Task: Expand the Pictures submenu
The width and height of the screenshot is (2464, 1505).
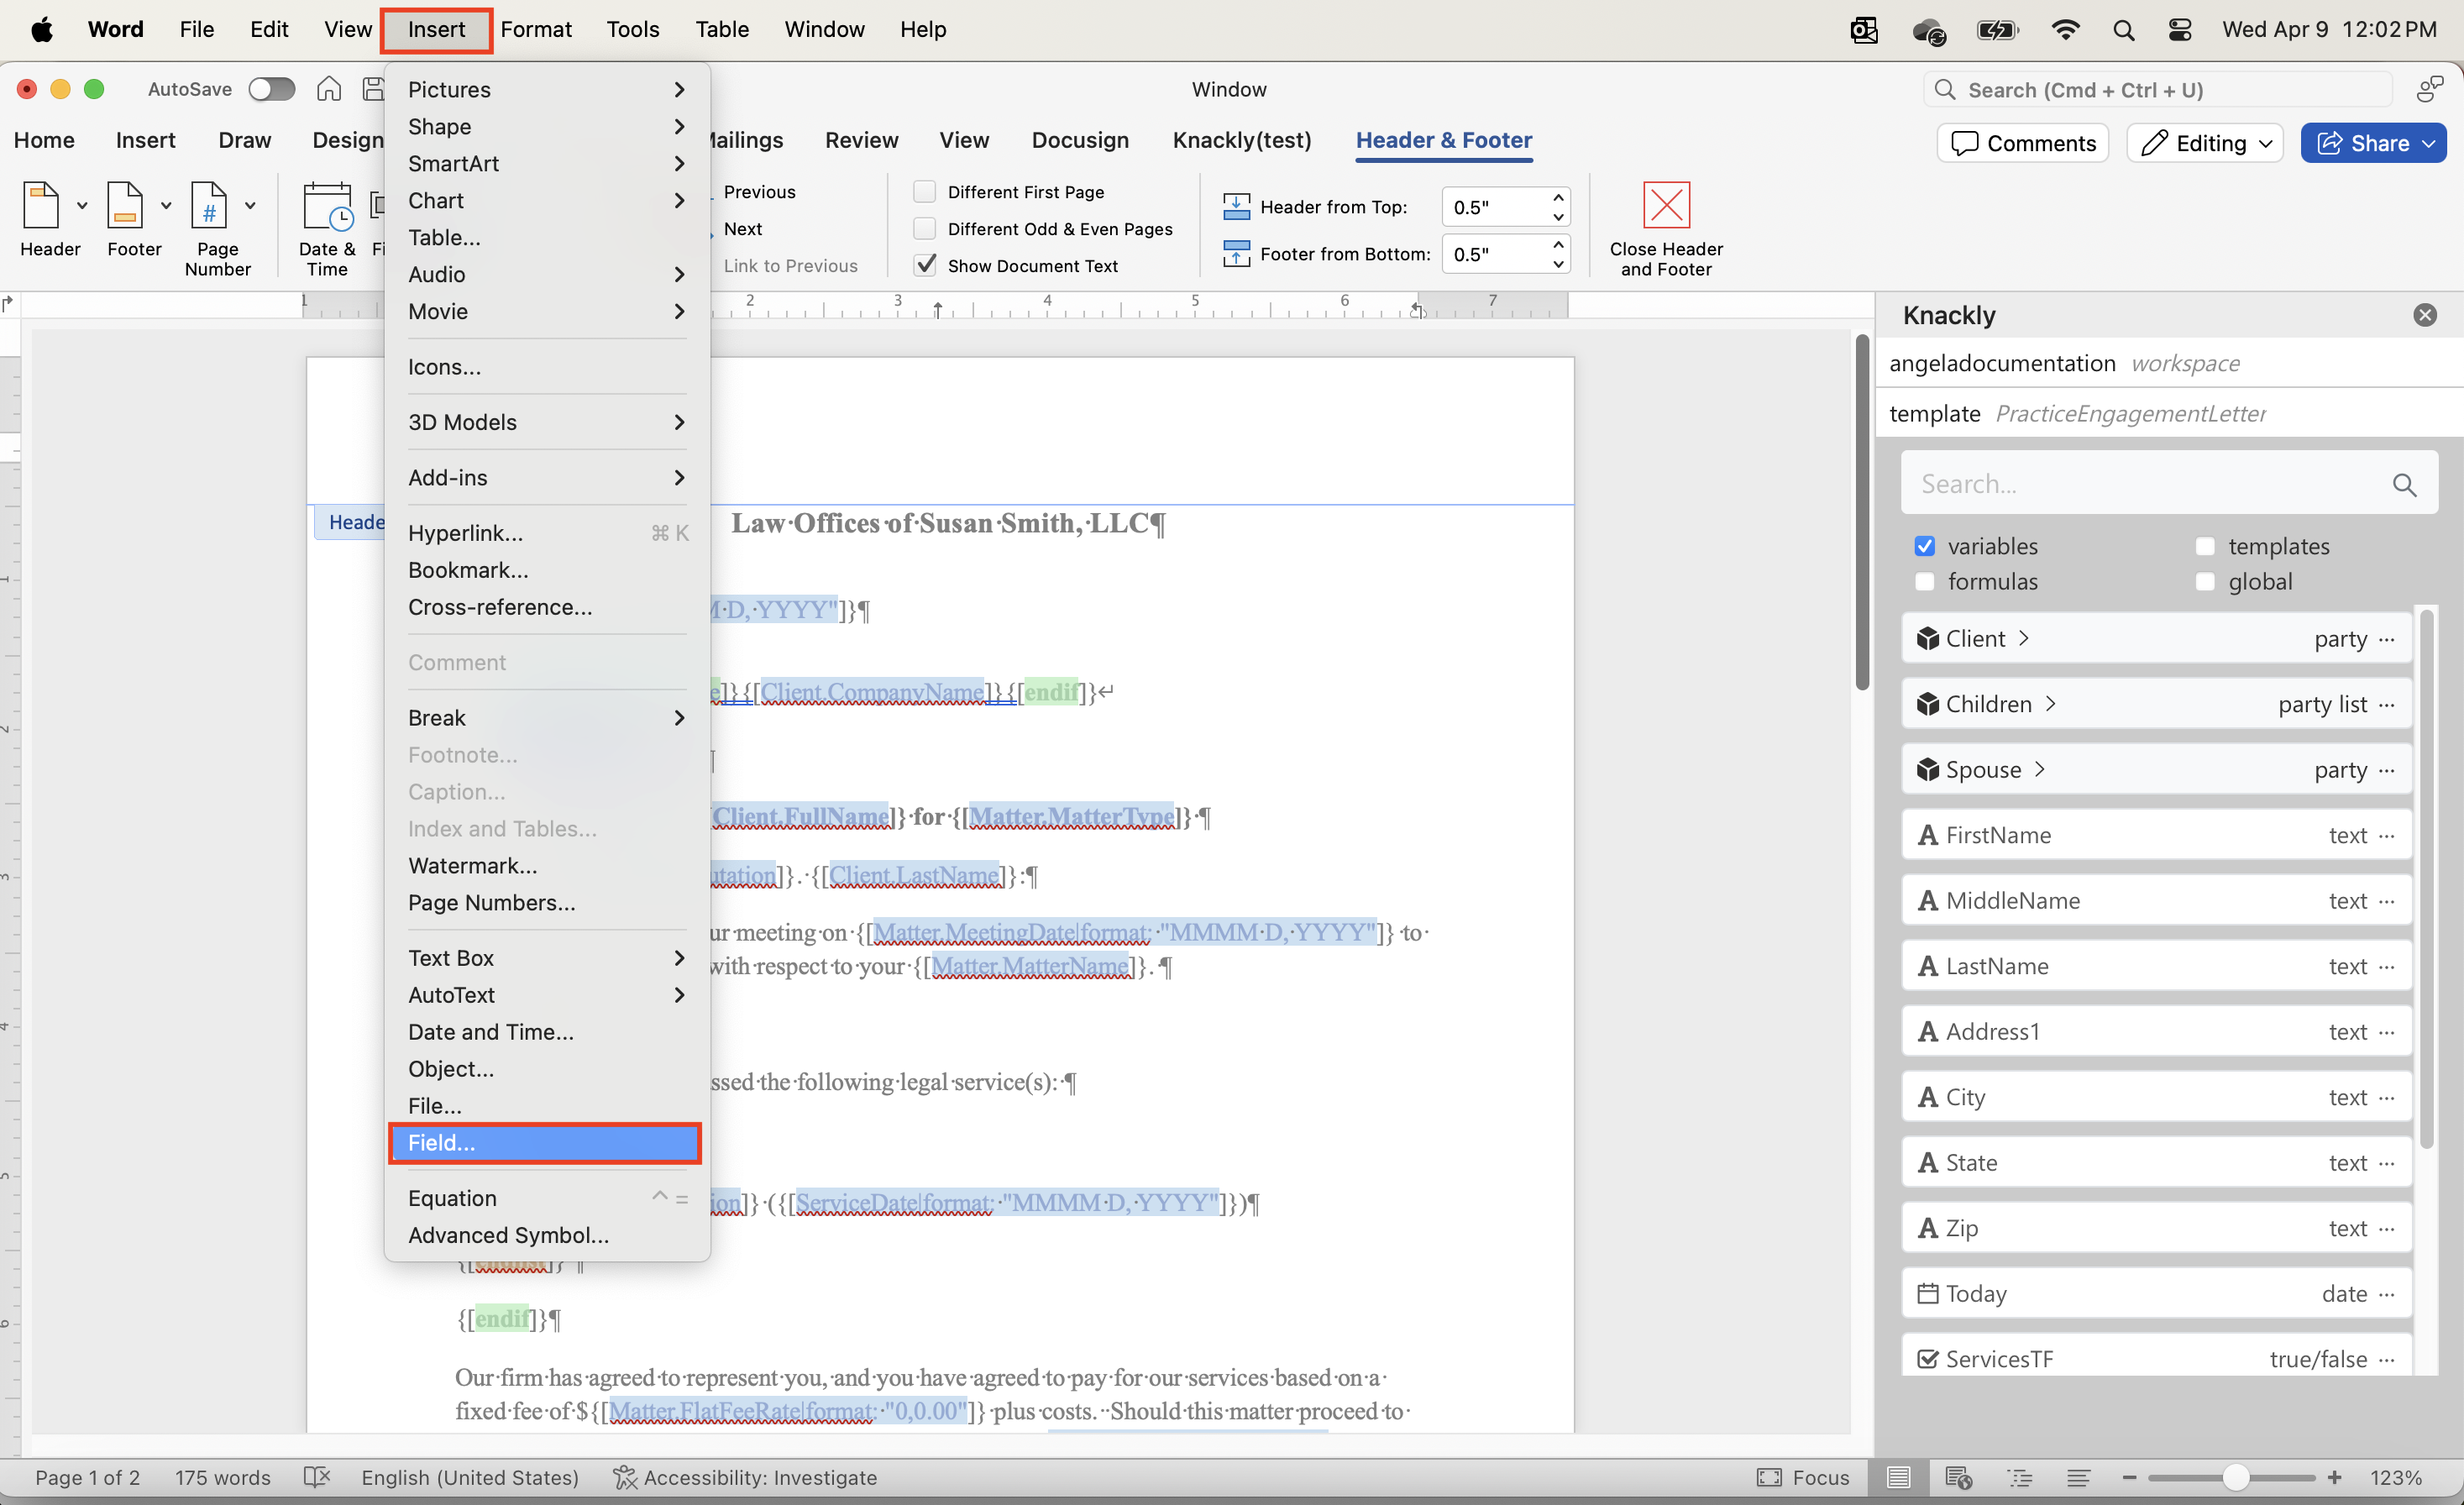Action: point(547,90)
